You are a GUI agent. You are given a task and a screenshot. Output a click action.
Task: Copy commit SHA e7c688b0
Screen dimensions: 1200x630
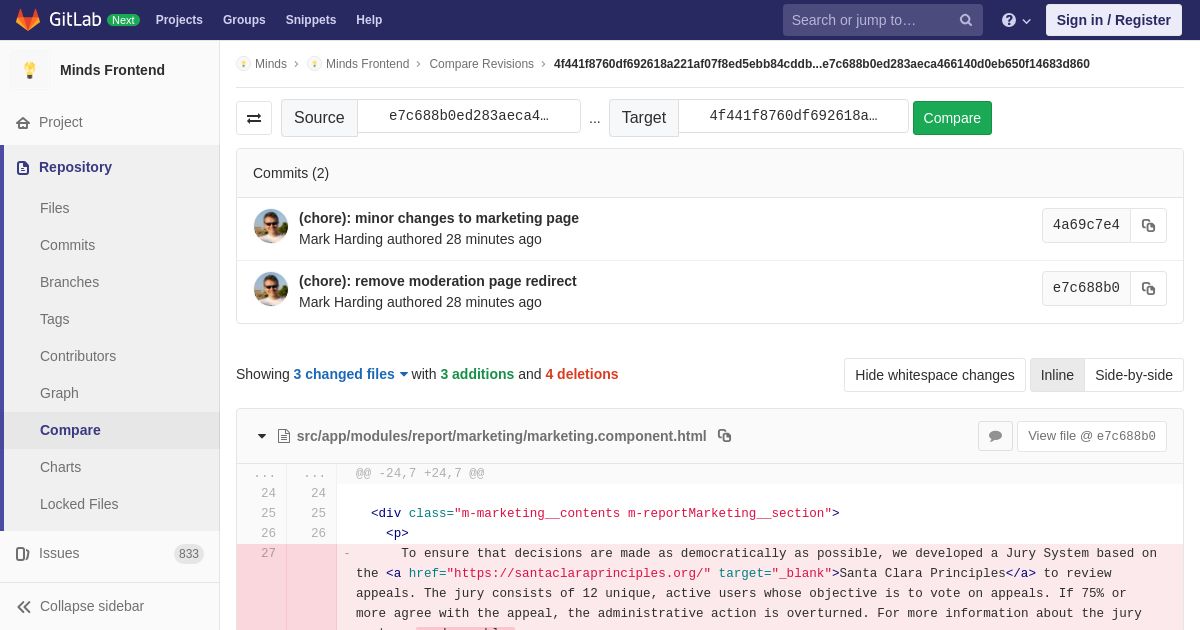[x=1148, y=289]
